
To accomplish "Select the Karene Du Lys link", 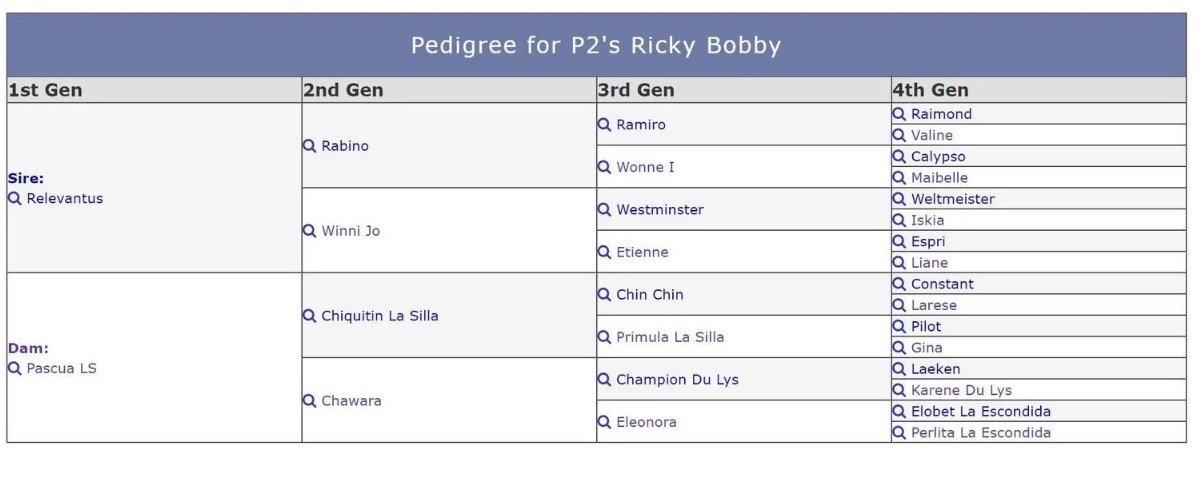I will click(x=961, y=390).
